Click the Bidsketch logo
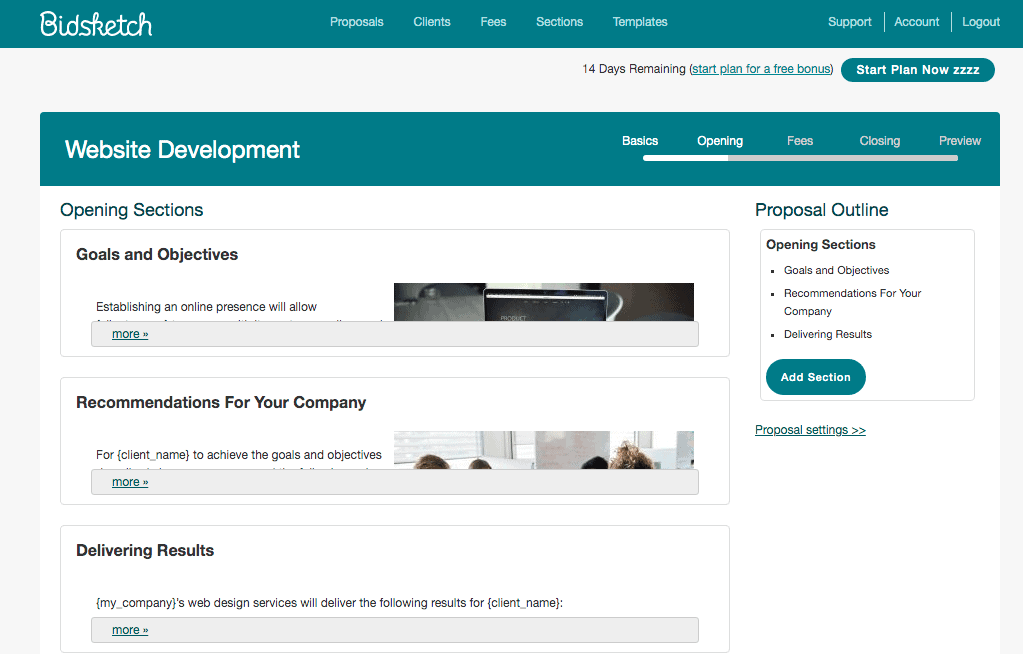This screenshot has width=1023, height=654. (x=96, y=23)
